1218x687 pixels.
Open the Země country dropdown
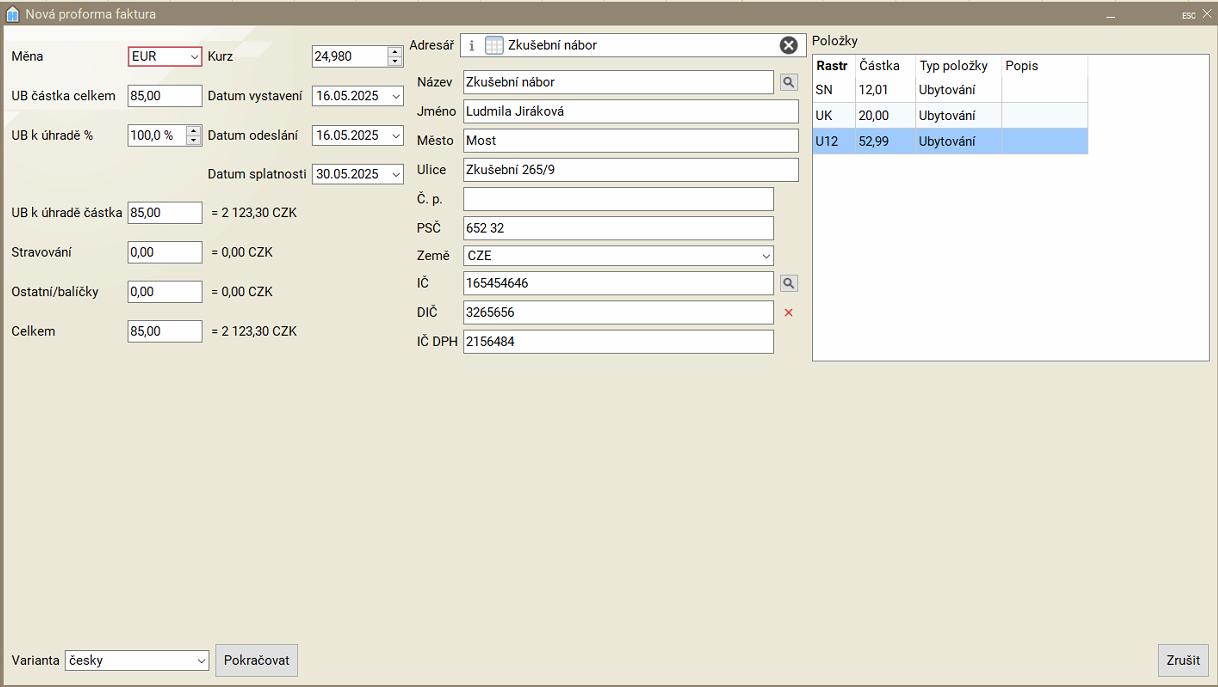pos(765,256)
